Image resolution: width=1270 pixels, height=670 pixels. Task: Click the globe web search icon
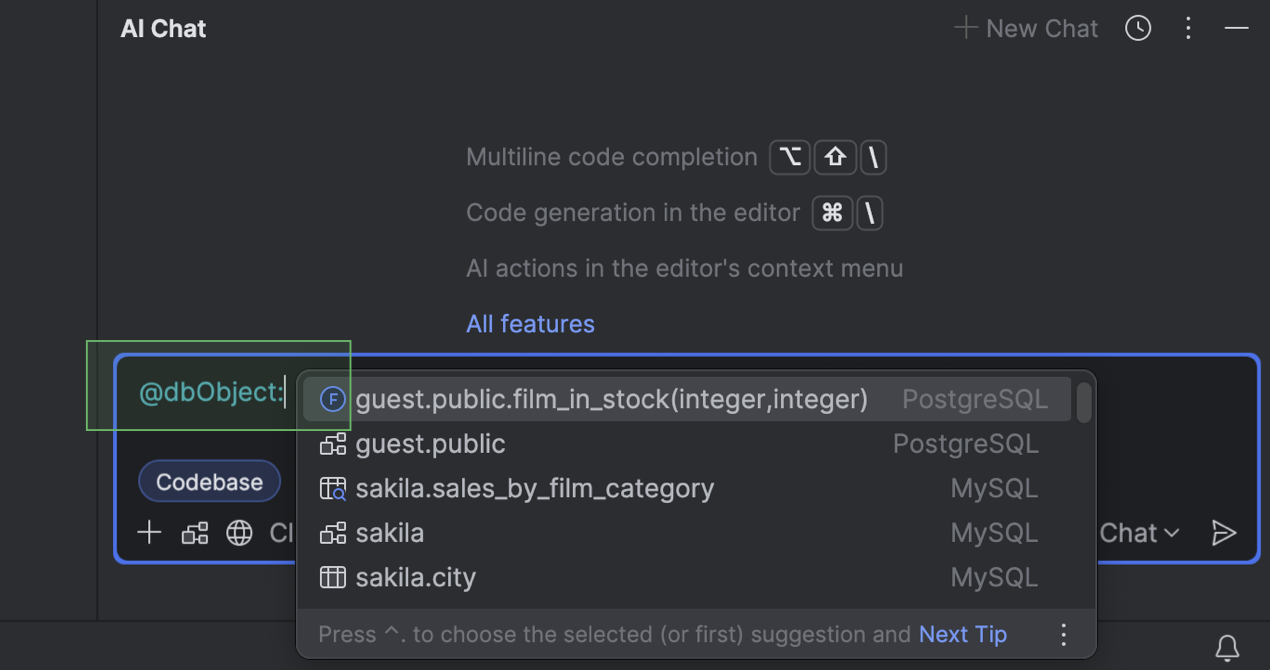[x=240, y=533]
